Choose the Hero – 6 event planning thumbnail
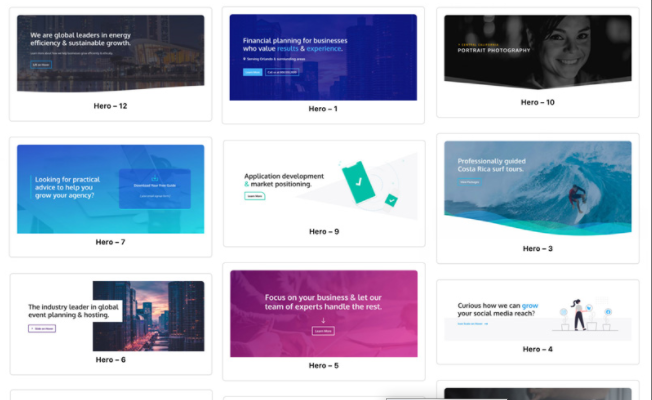 pos(110,314)
